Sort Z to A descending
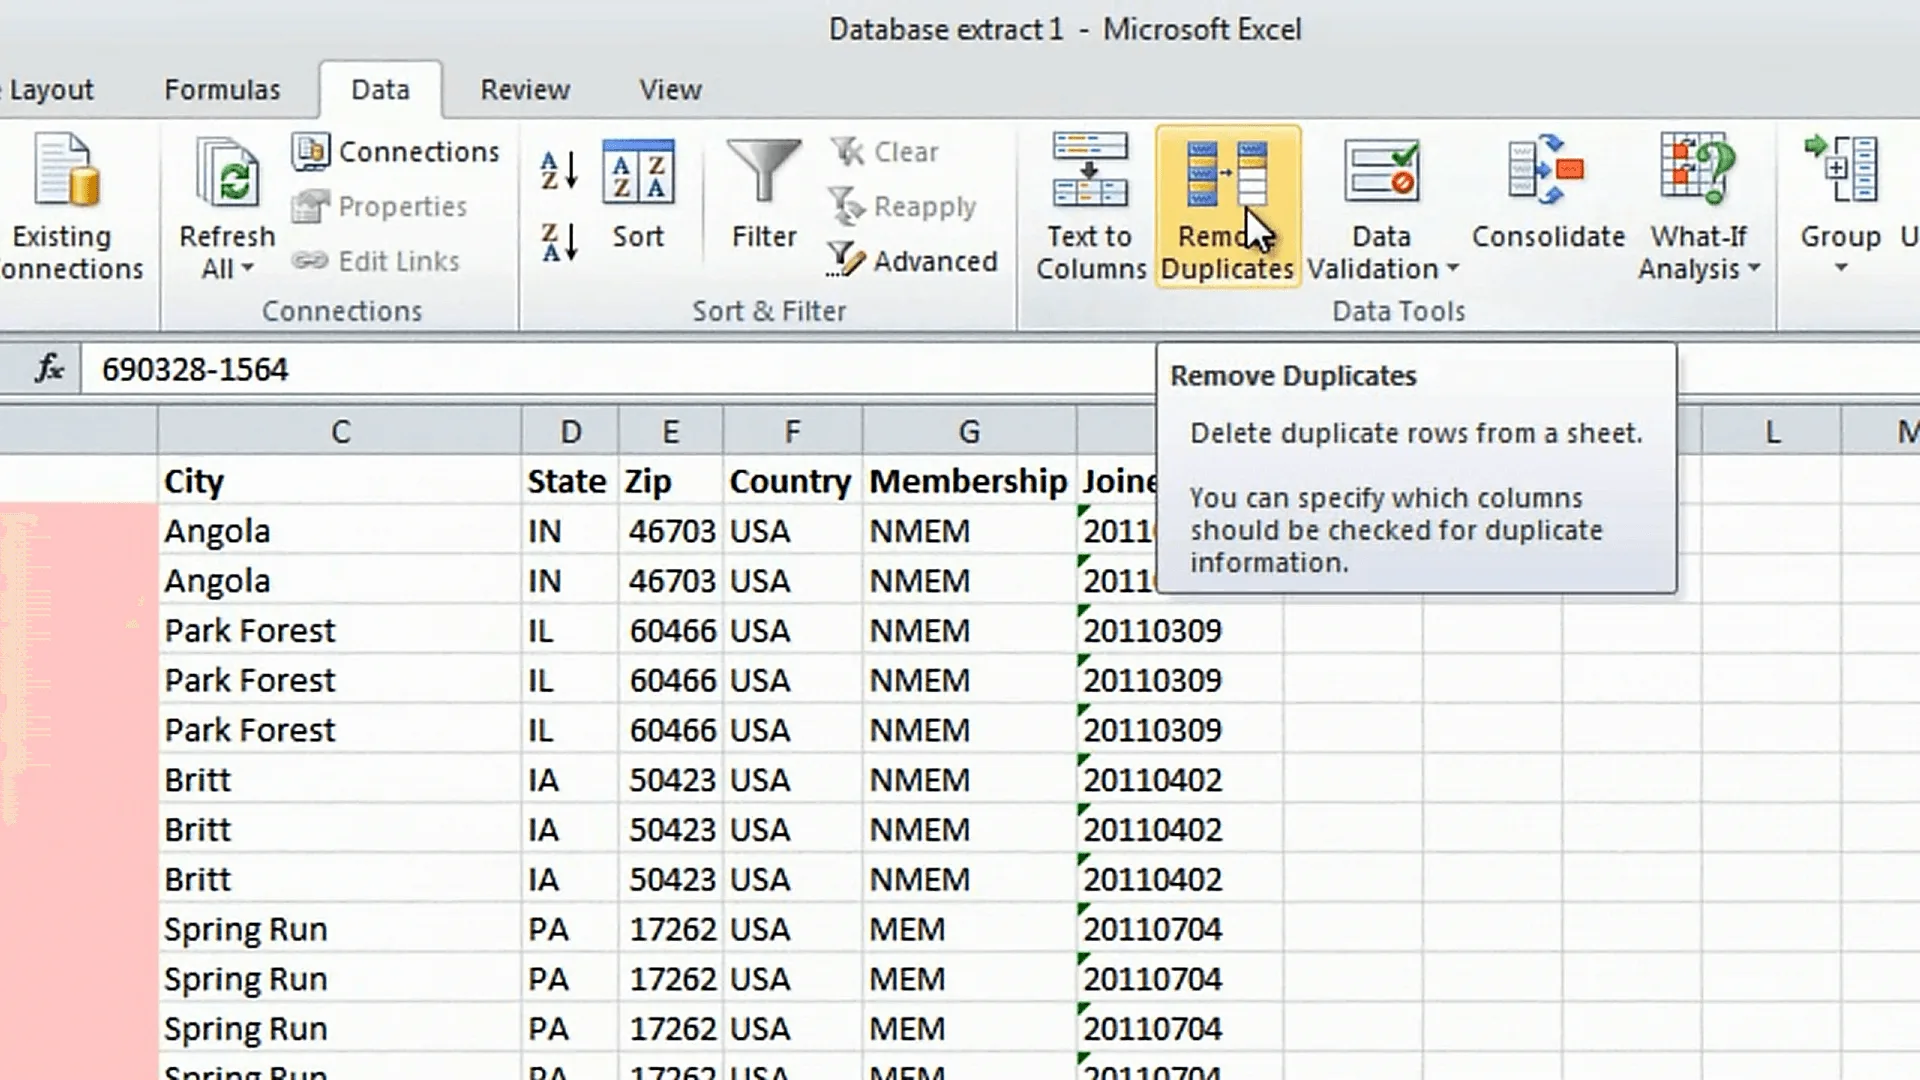 click(x=559, y=243)
